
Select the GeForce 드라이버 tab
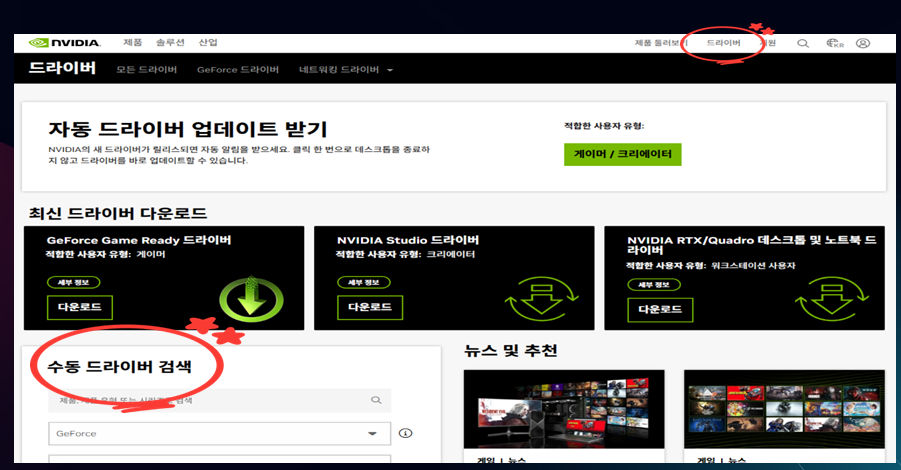coord(238,70)
